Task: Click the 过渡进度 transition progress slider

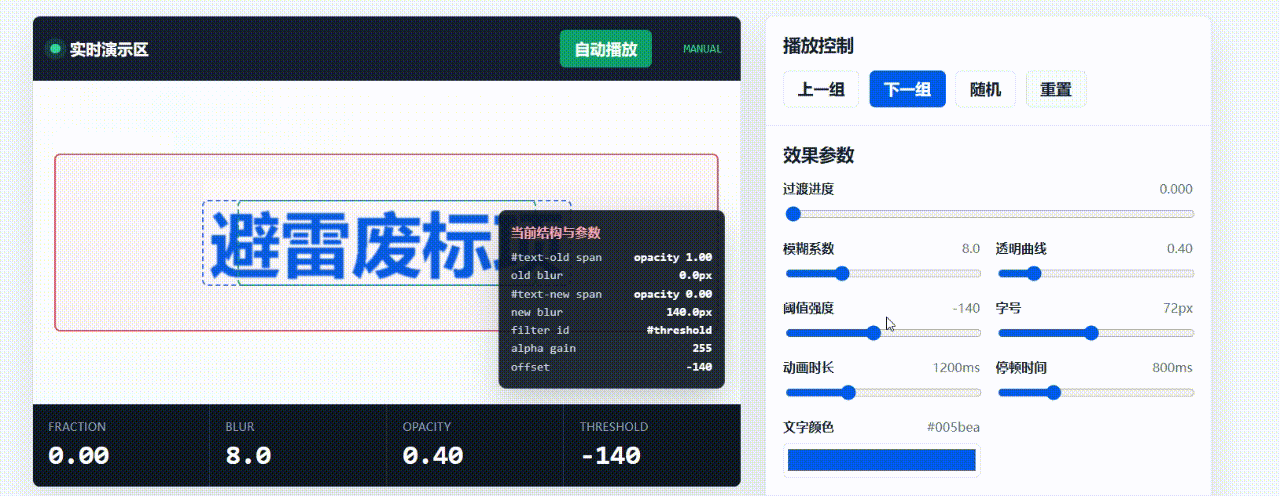Action: pos(988,214)
